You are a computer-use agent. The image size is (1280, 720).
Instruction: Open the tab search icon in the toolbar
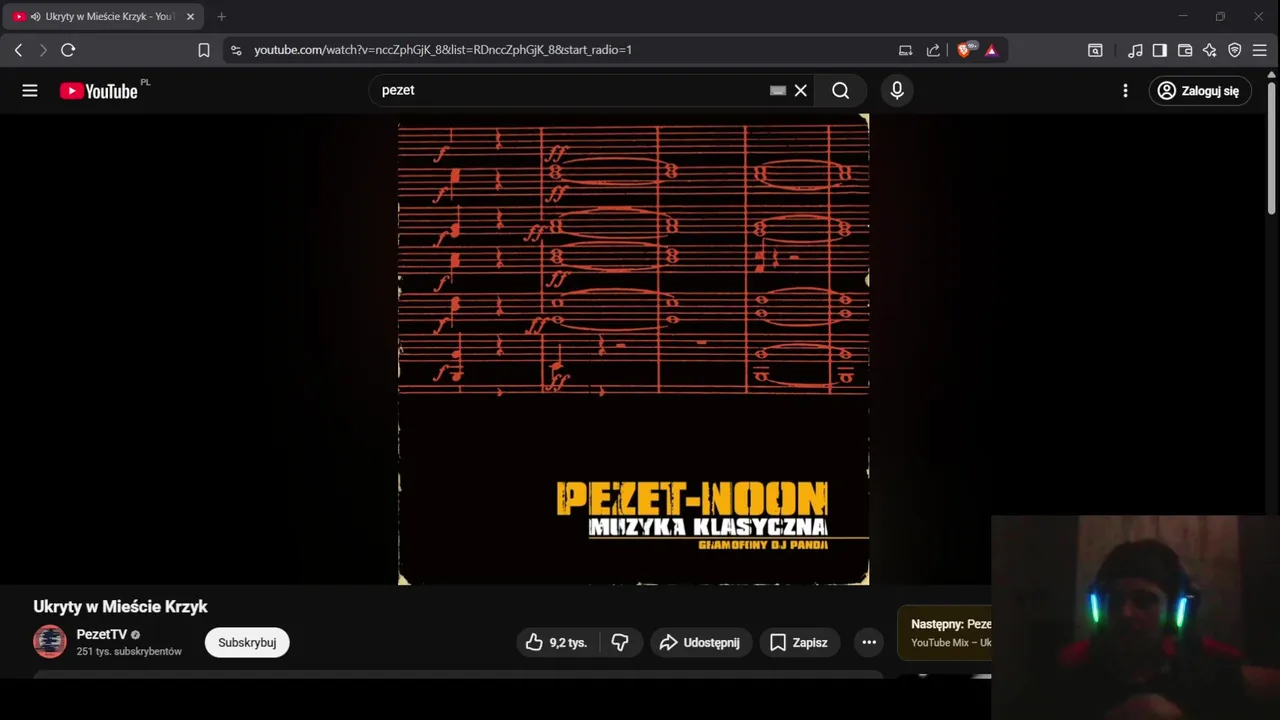click(x=1096, y=50)
